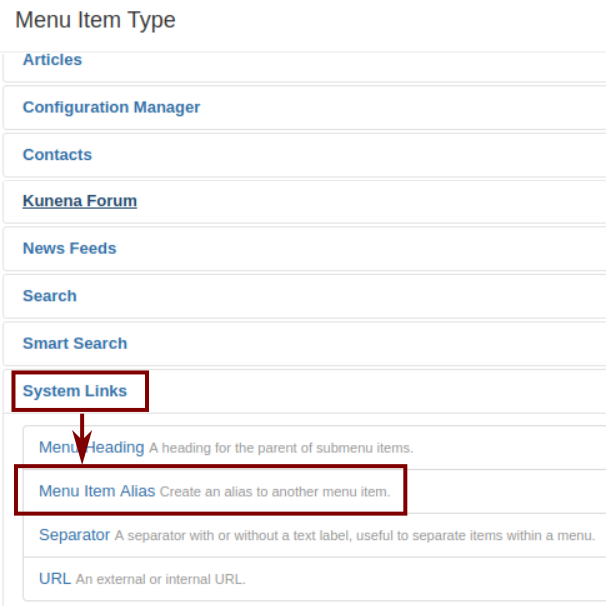Expand the Smart Search section
Screen dimensions: 606x607
[75, 343]
